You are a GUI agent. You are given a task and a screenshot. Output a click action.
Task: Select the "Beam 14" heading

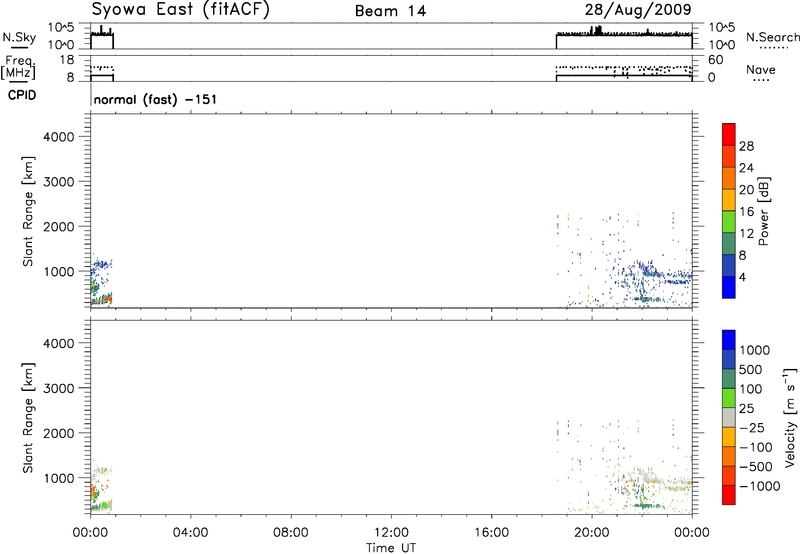(390, 11)
